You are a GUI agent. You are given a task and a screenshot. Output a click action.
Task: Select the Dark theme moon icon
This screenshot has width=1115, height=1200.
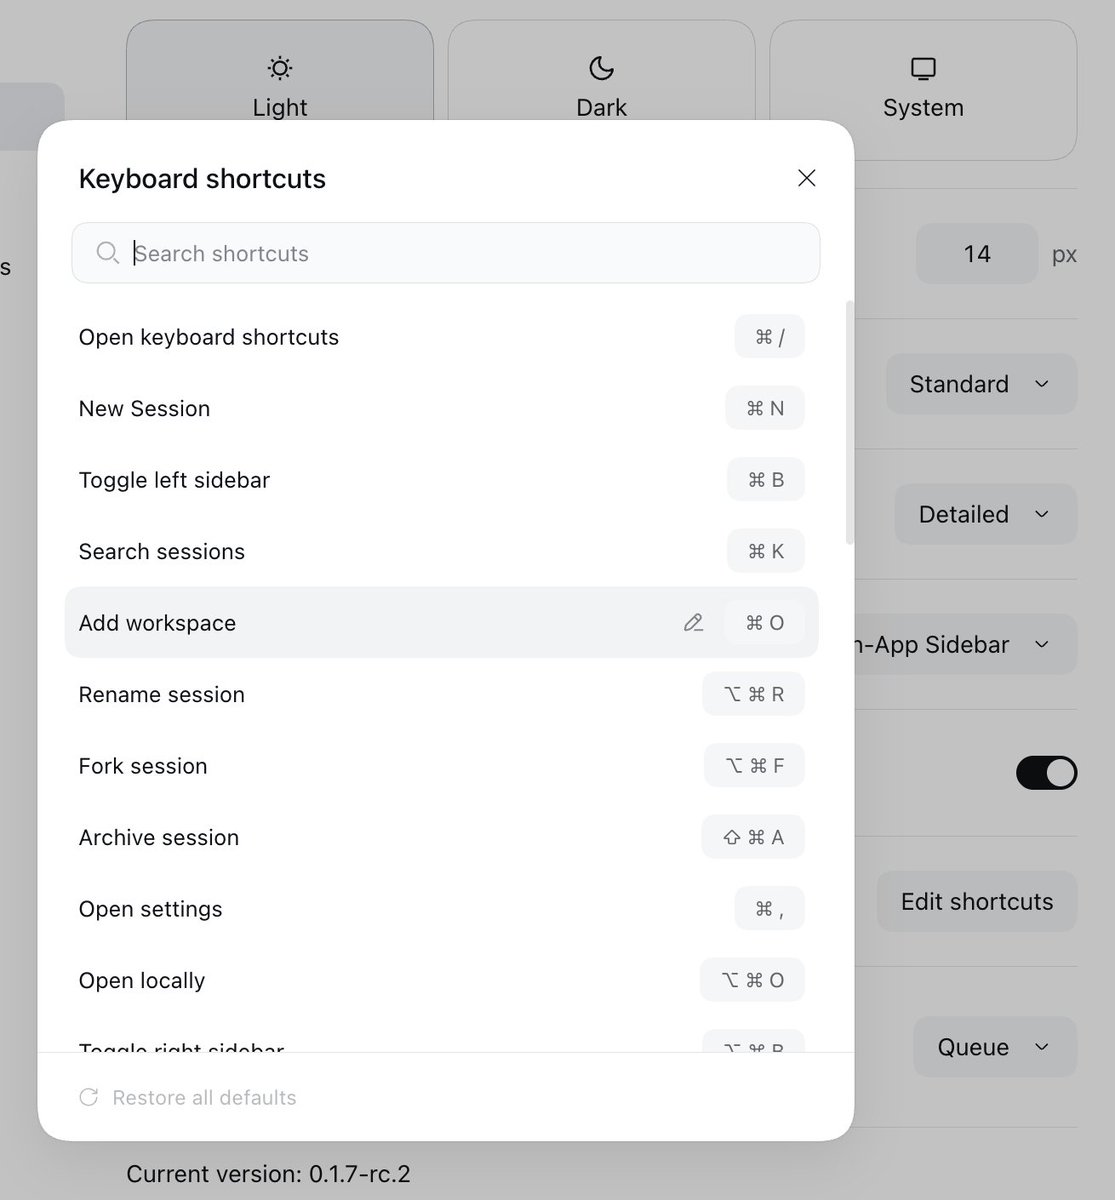tap(601, 68)
